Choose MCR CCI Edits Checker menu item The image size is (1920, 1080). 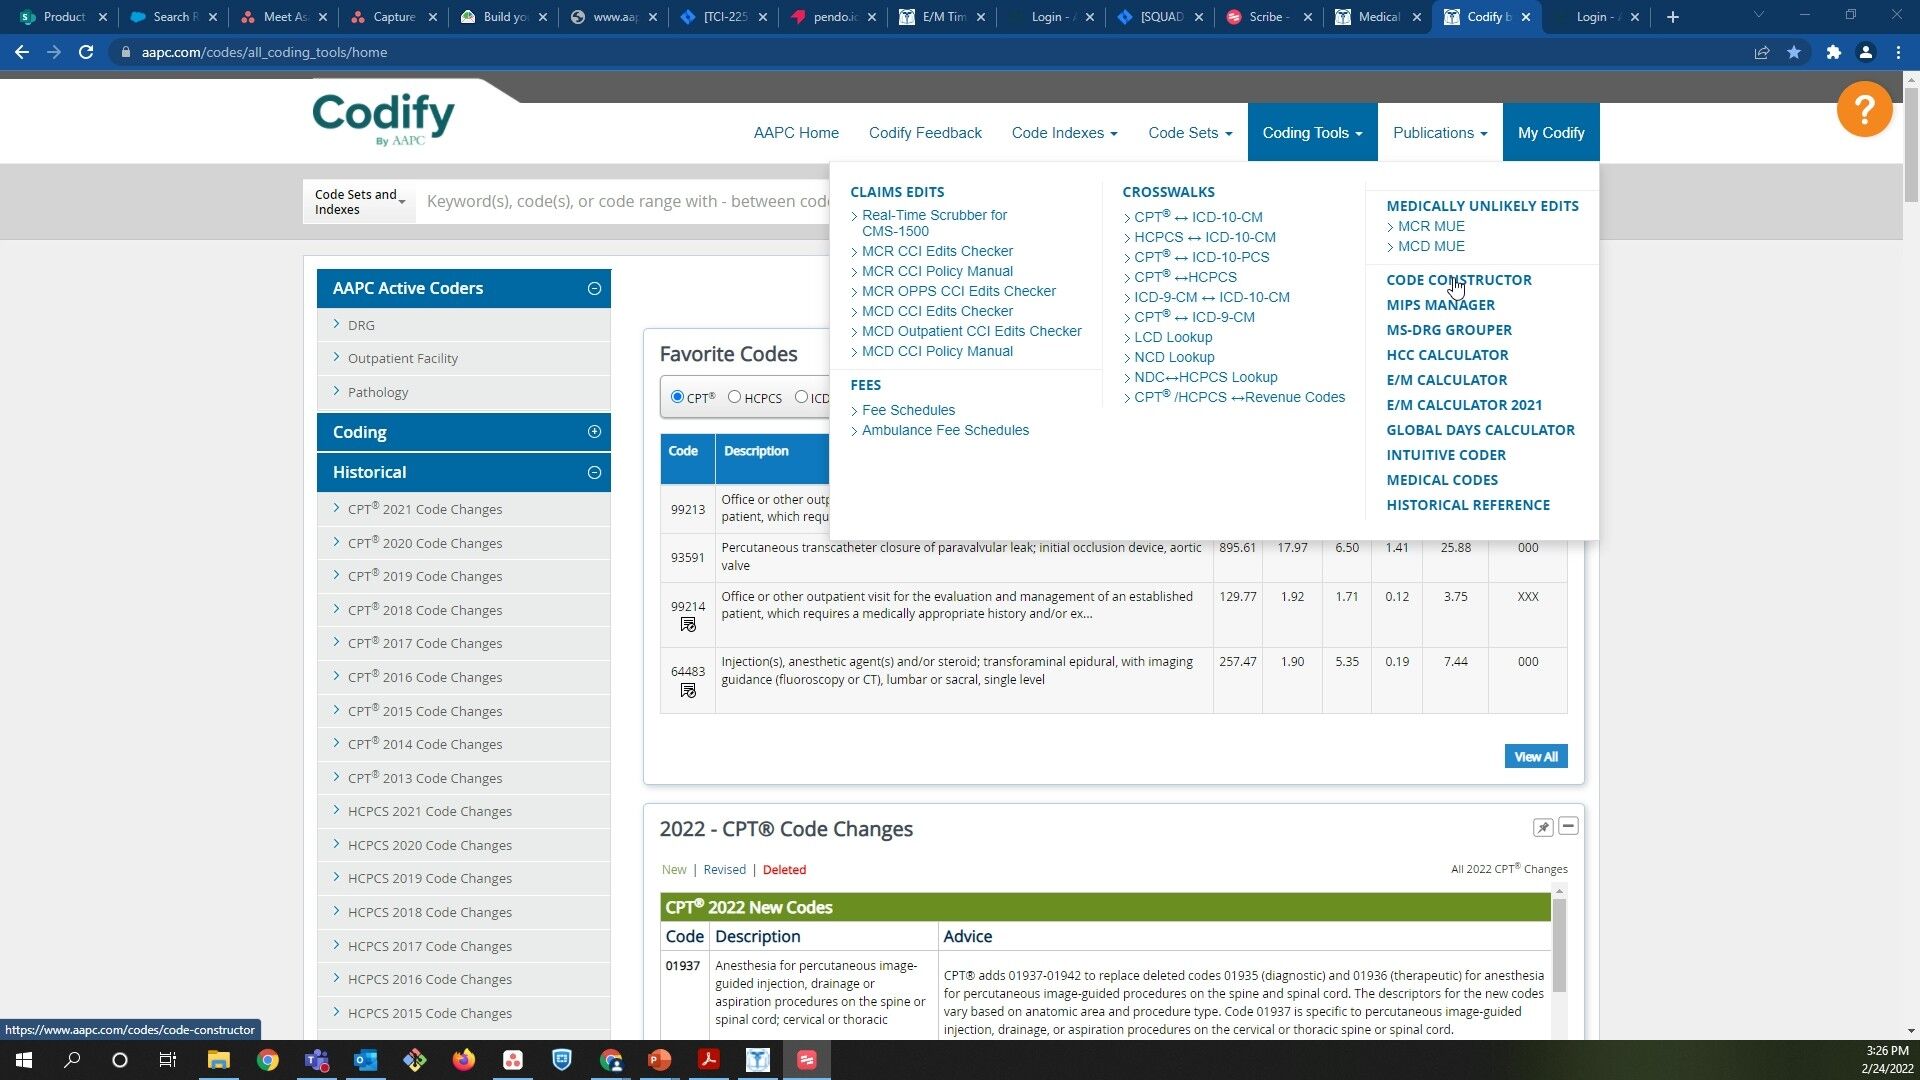tap(937, 251)
